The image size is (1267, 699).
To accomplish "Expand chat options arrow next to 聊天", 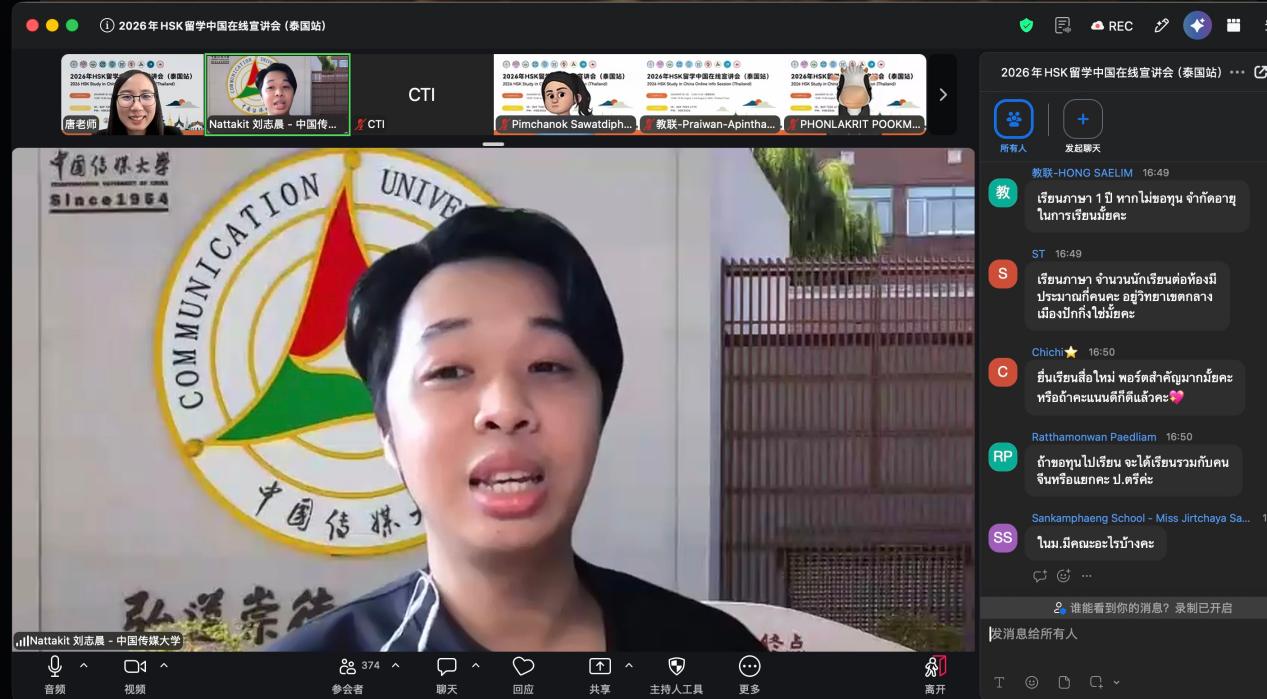I will (x=476, y=665).
